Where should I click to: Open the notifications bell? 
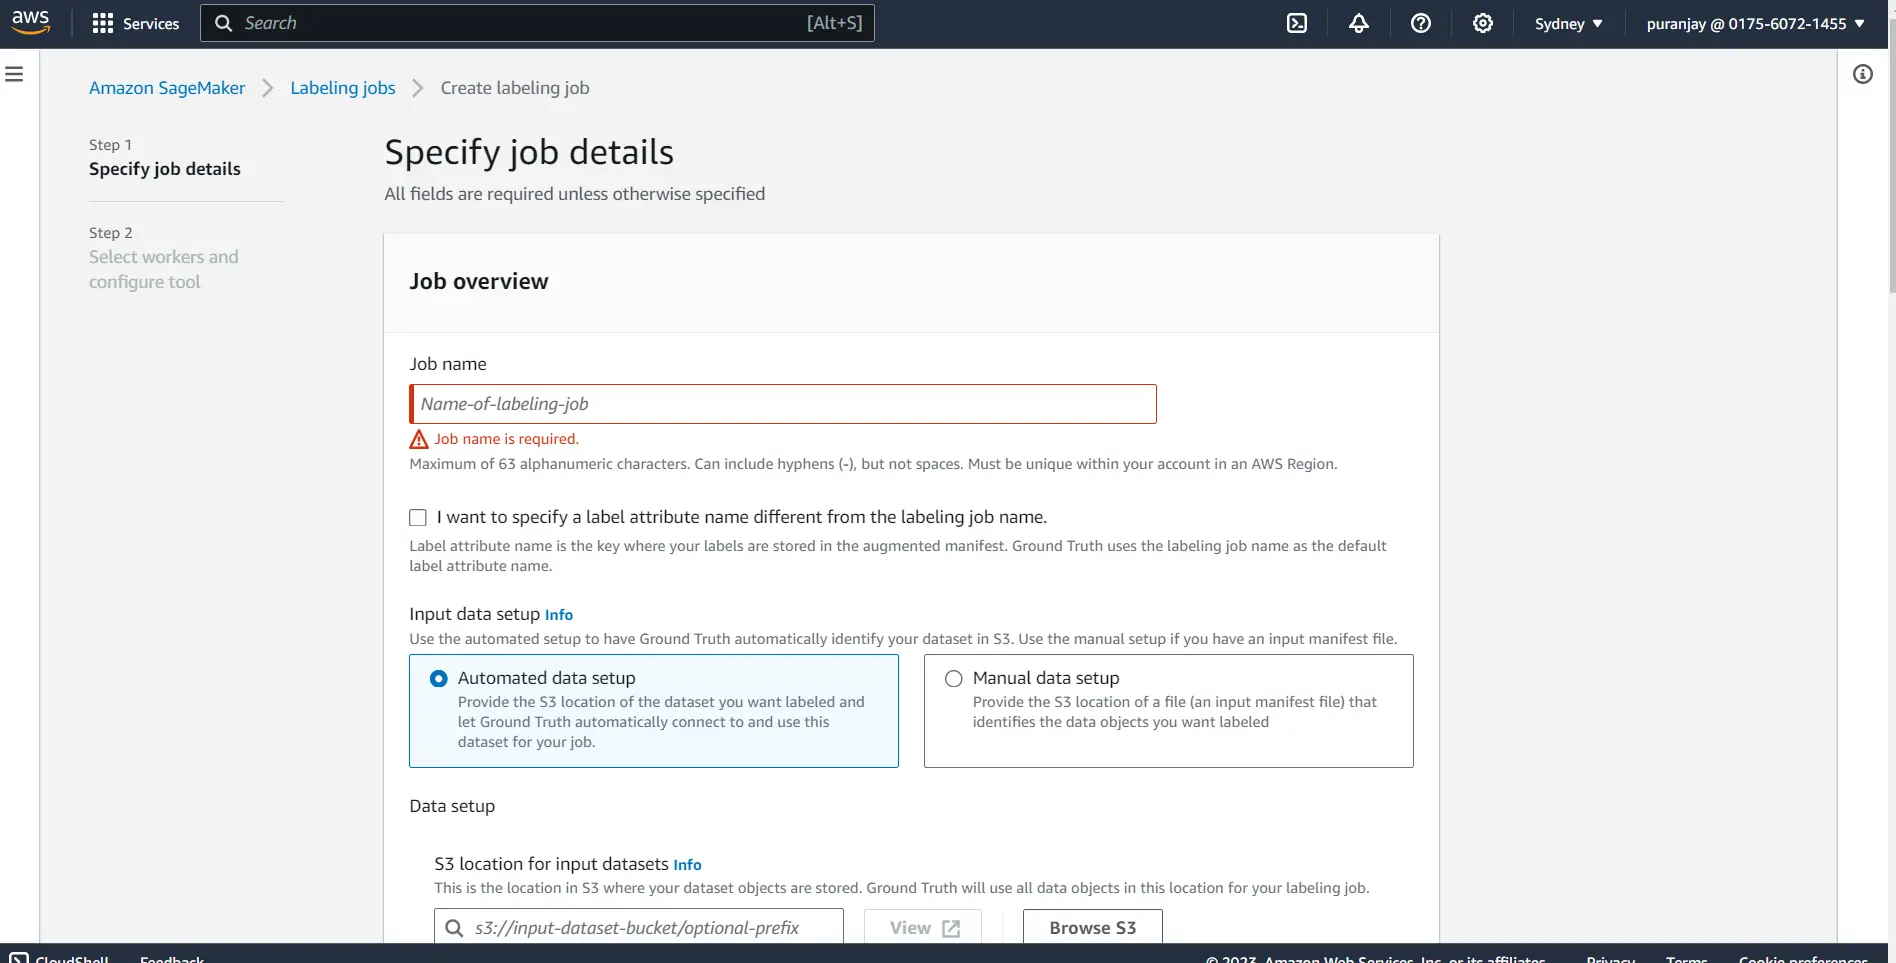pyautogui.click(x=1359, y=23)
